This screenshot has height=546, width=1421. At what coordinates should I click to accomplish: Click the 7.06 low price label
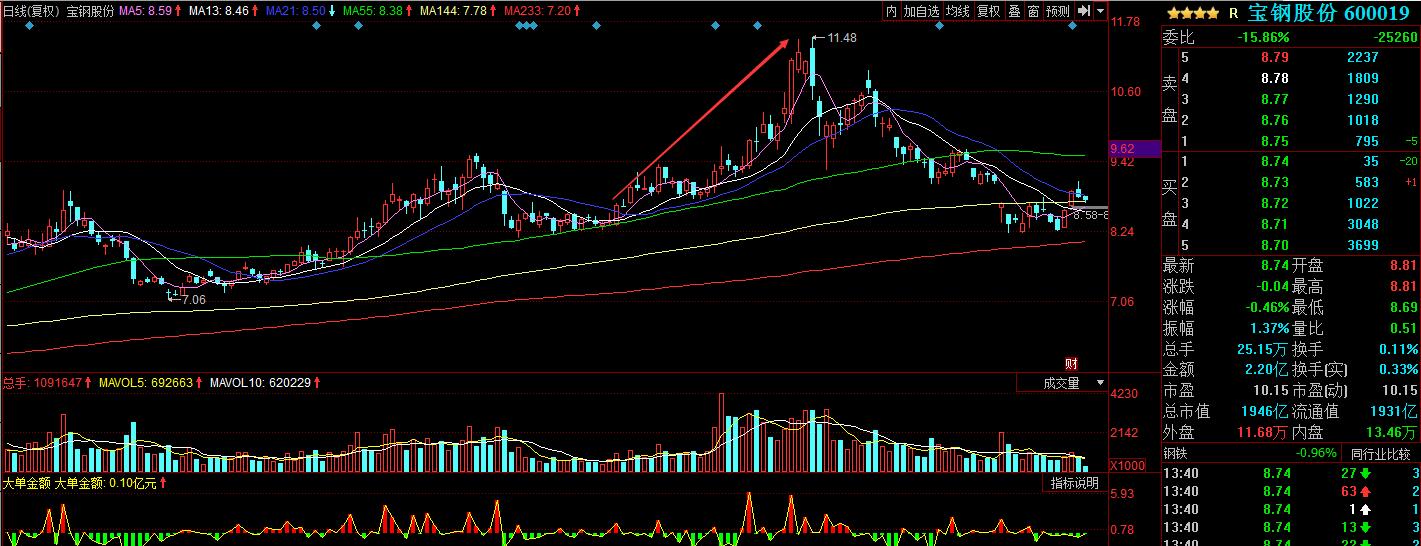pyautogui.click(x=193, y=299)
